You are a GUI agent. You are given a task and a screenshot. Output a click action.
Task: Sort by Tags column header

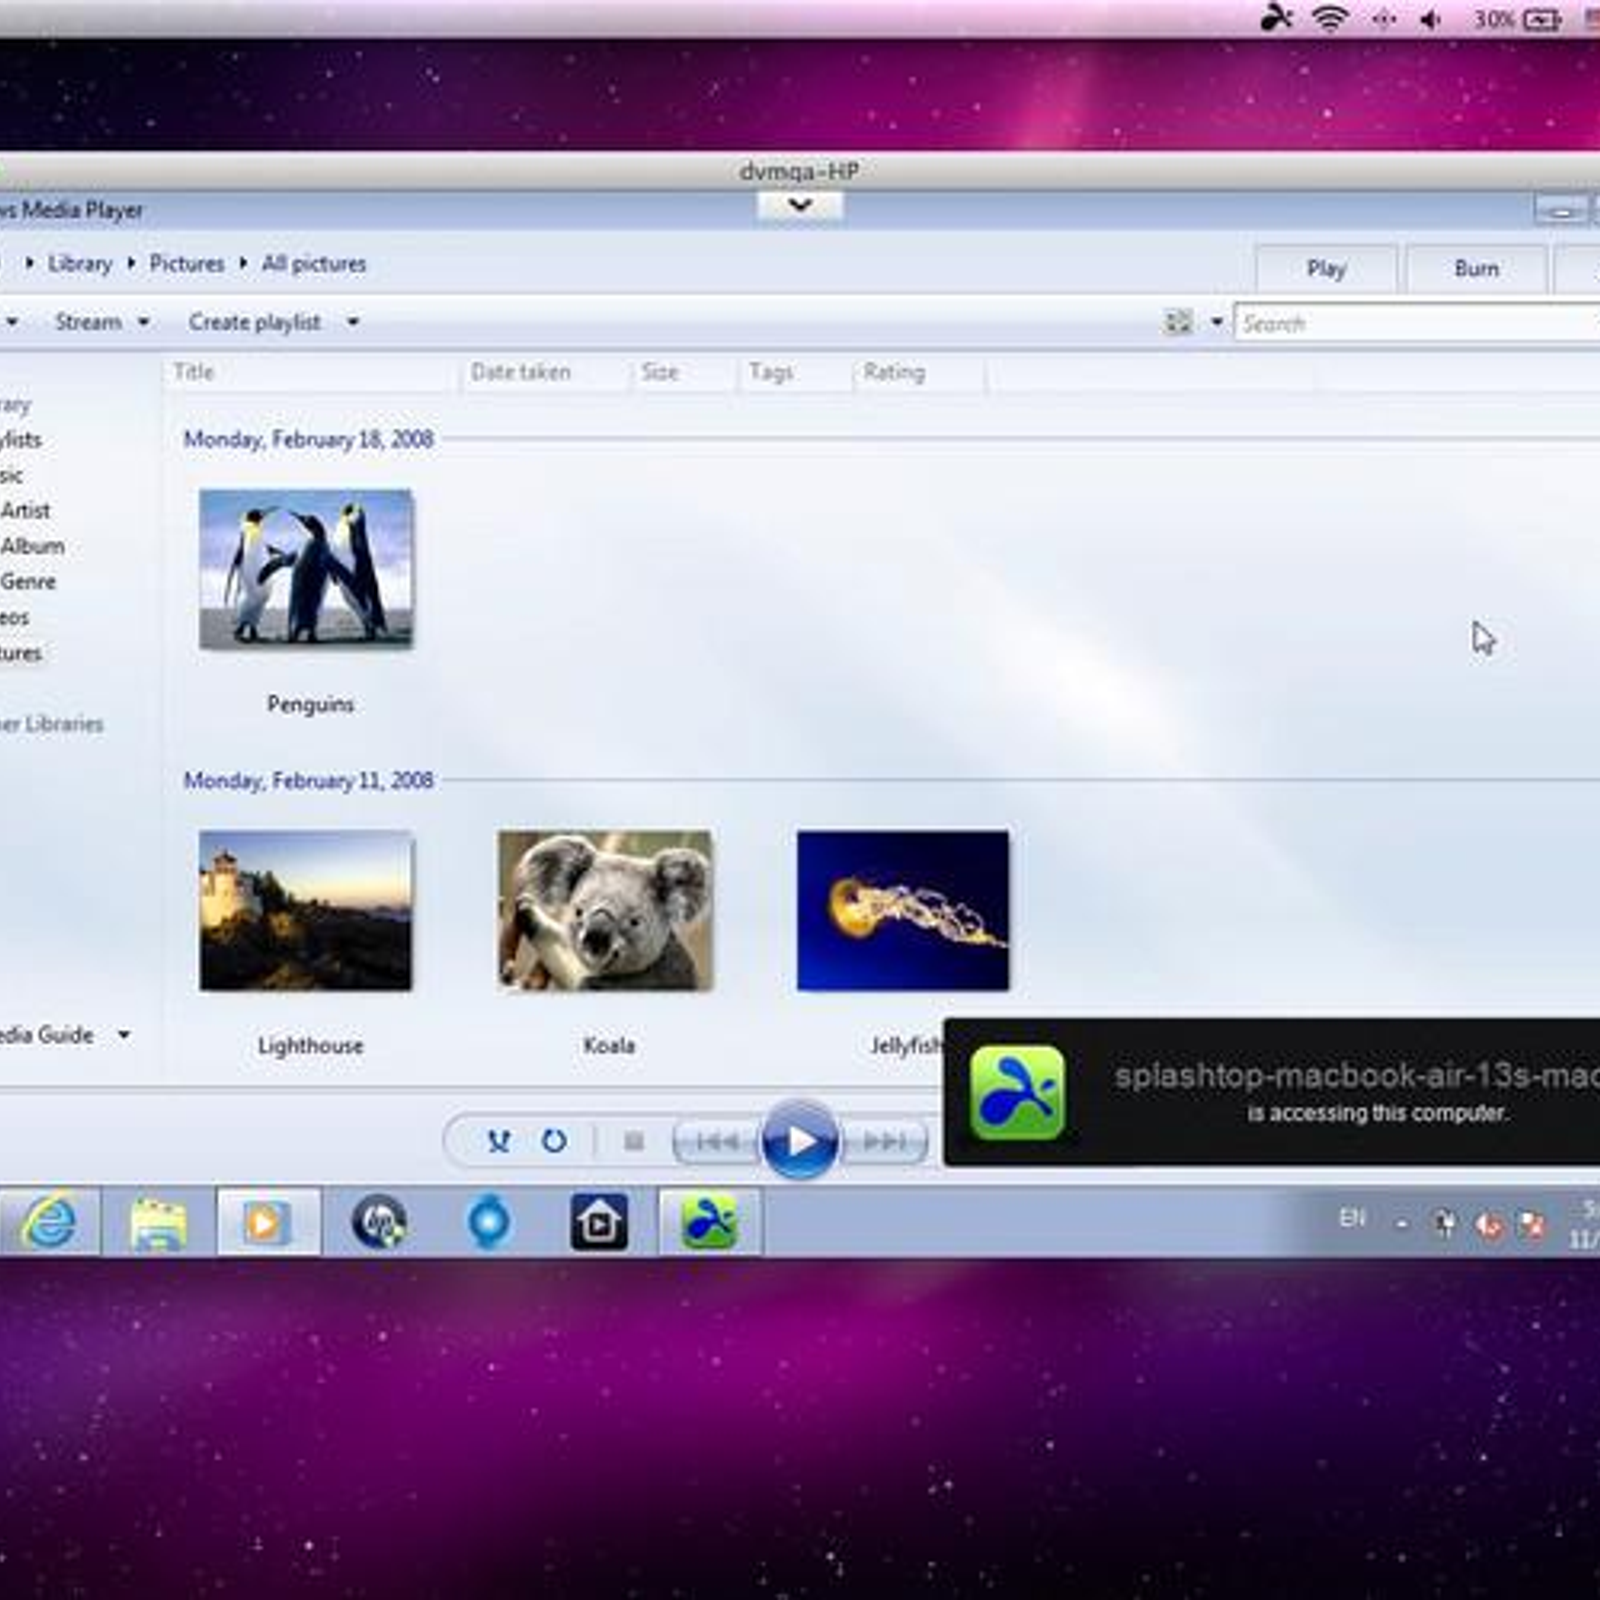(796, 372)
